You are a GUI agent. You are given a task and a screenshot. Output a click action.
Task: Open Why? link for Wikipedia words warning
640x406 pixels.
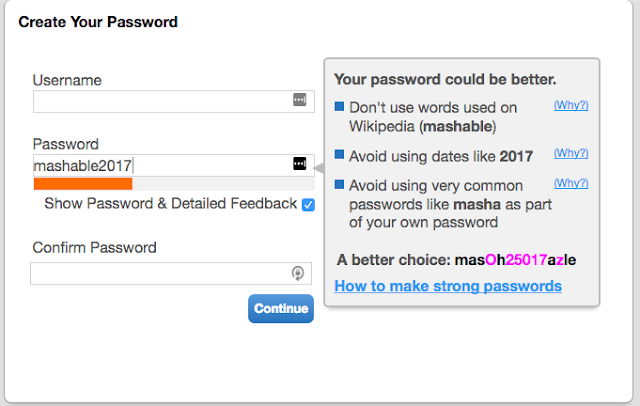(x=571, y=105)
